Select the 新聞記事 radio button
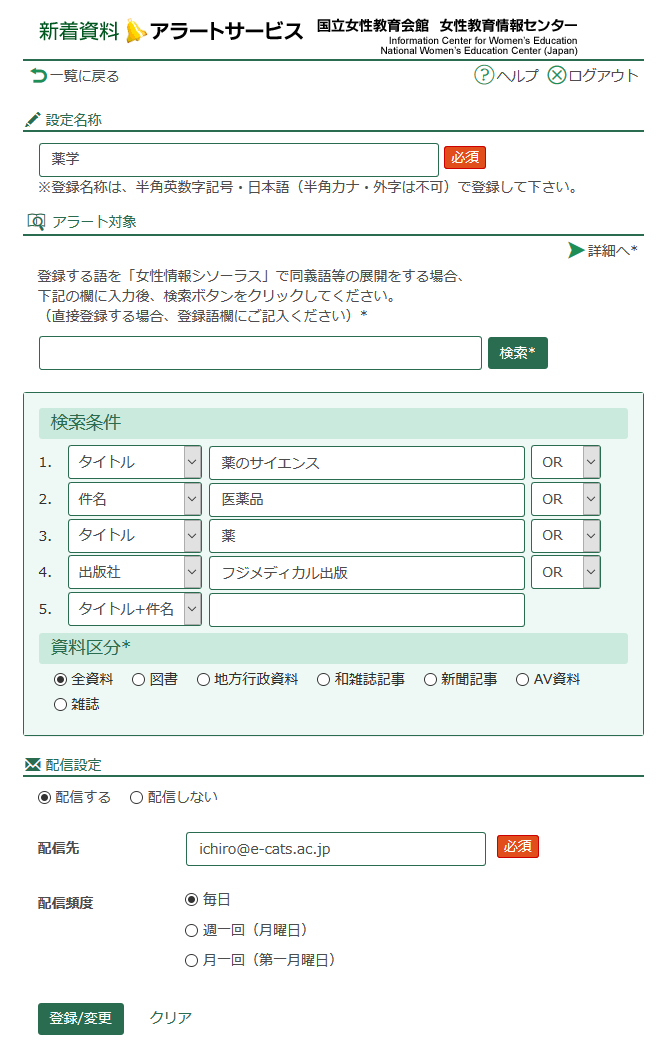The width and height of the screenshot is (671, 1054). (430, 680)
